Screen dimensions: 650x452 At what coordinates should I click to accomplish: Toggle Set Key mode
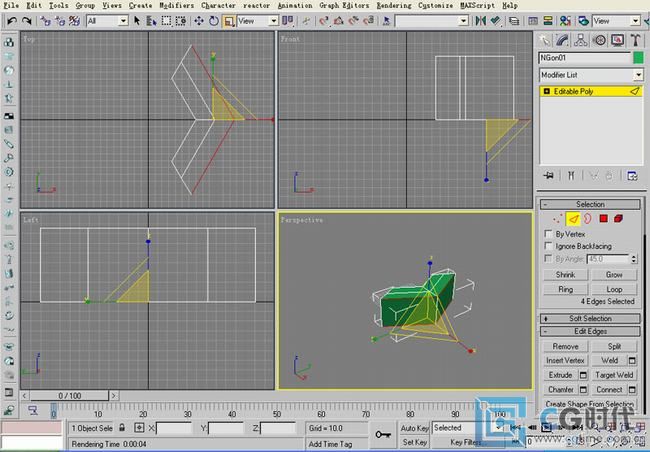[x=415, y=442]
